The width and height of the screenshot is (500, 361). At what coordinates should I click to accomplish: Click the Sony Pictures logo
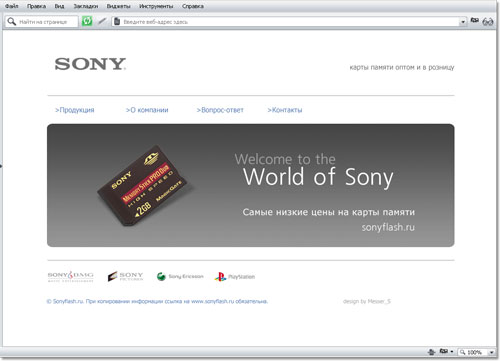click(125, 276)
